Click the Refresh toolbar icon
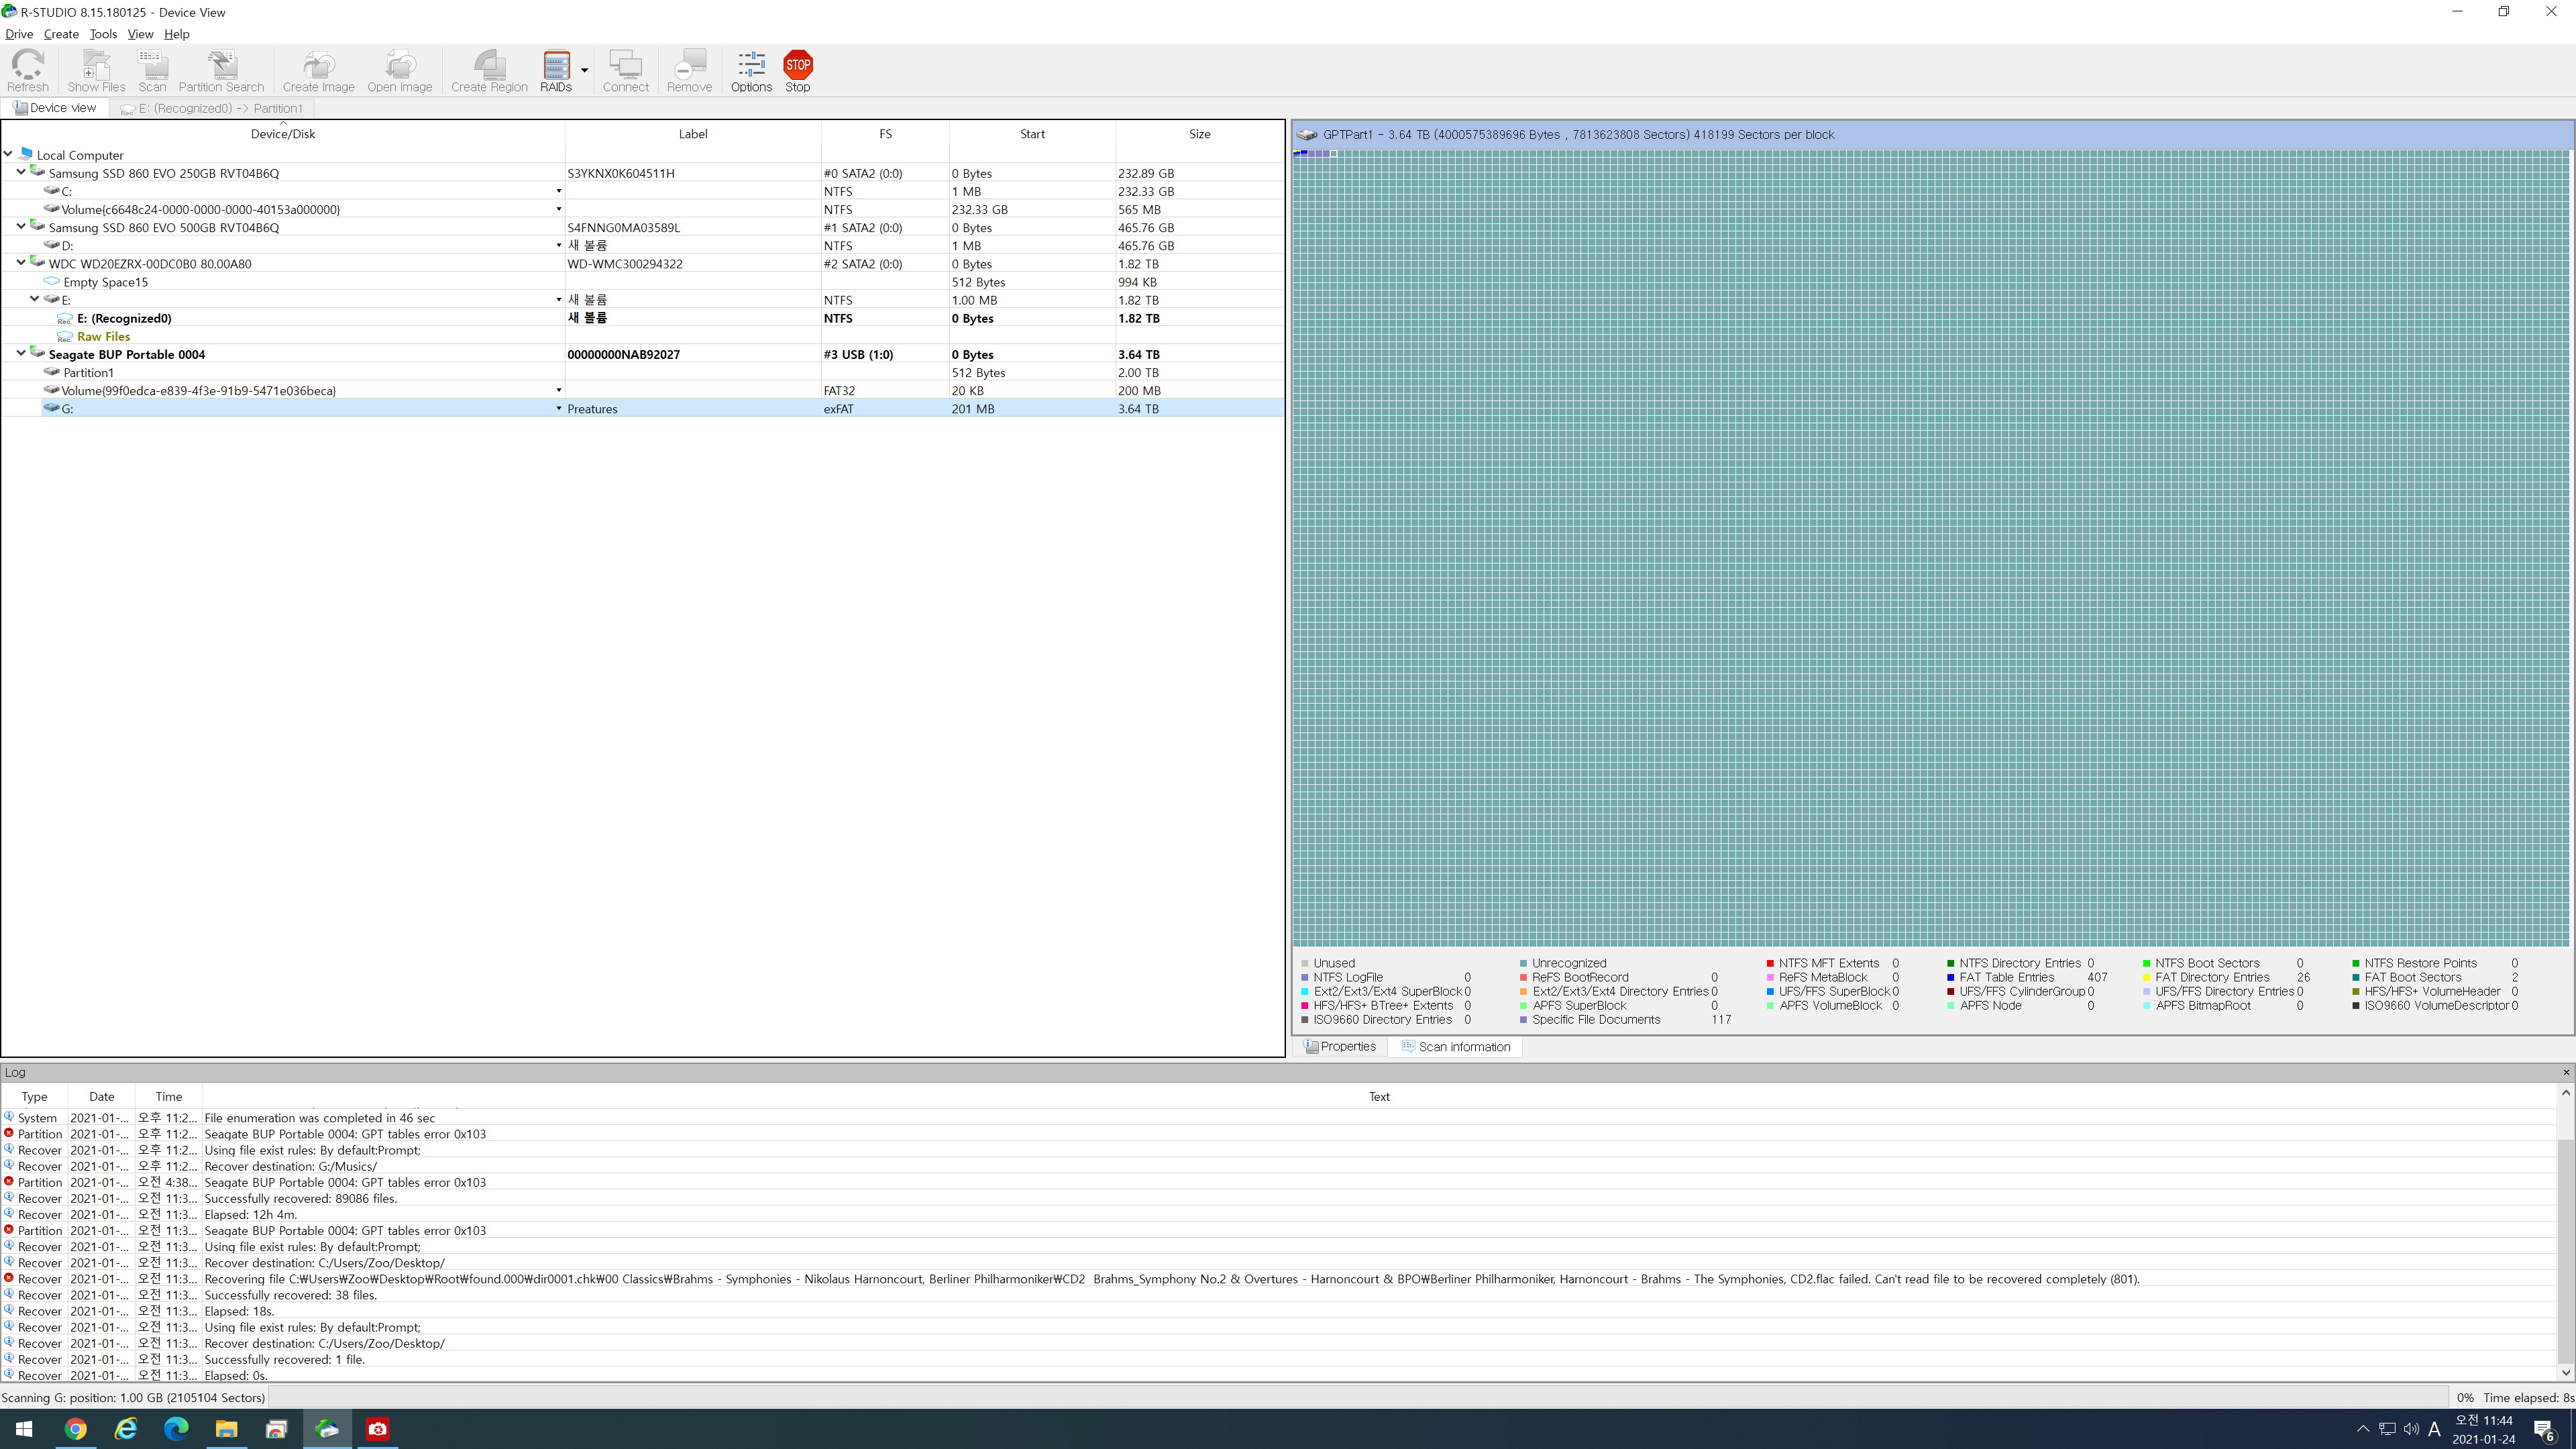 28,71
